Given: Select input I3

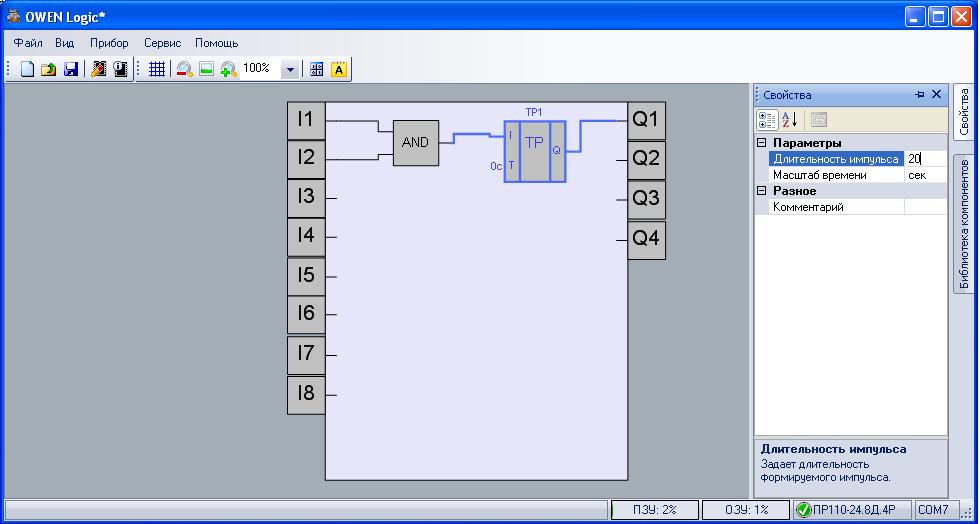Looking at the screenshot, I should 306,198.
